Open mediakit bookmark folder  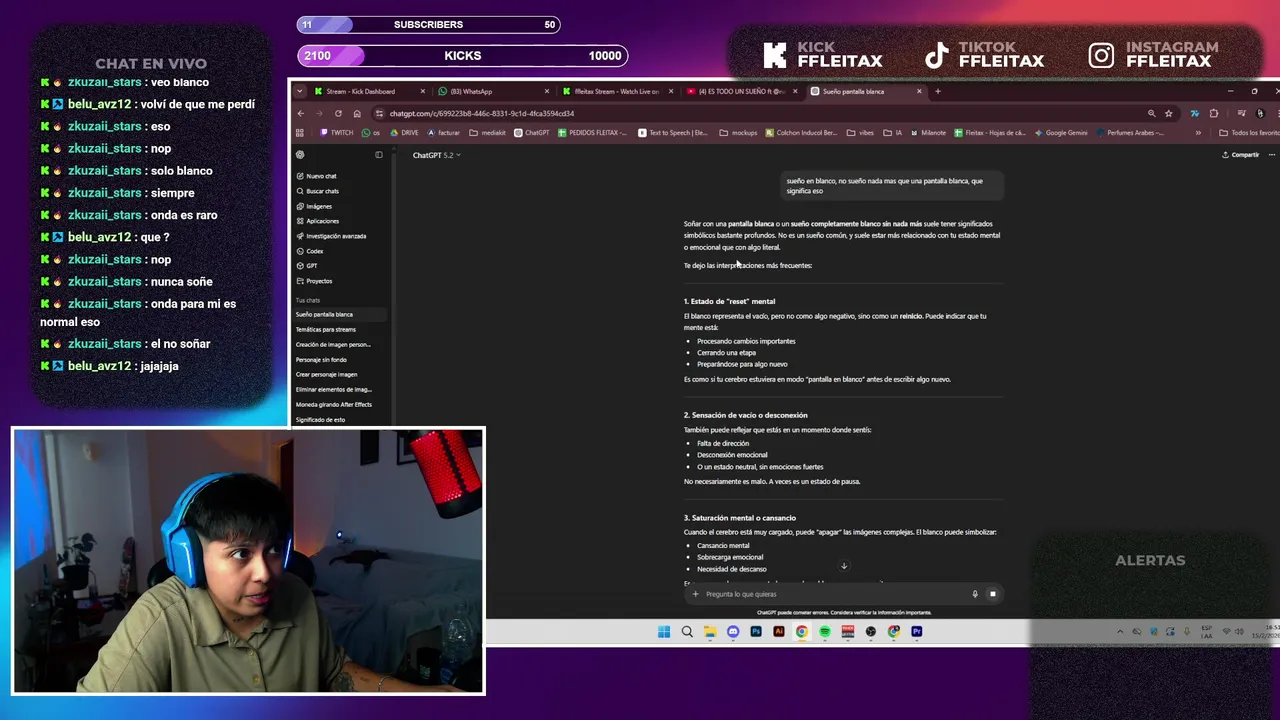click(x=488, y=132)
